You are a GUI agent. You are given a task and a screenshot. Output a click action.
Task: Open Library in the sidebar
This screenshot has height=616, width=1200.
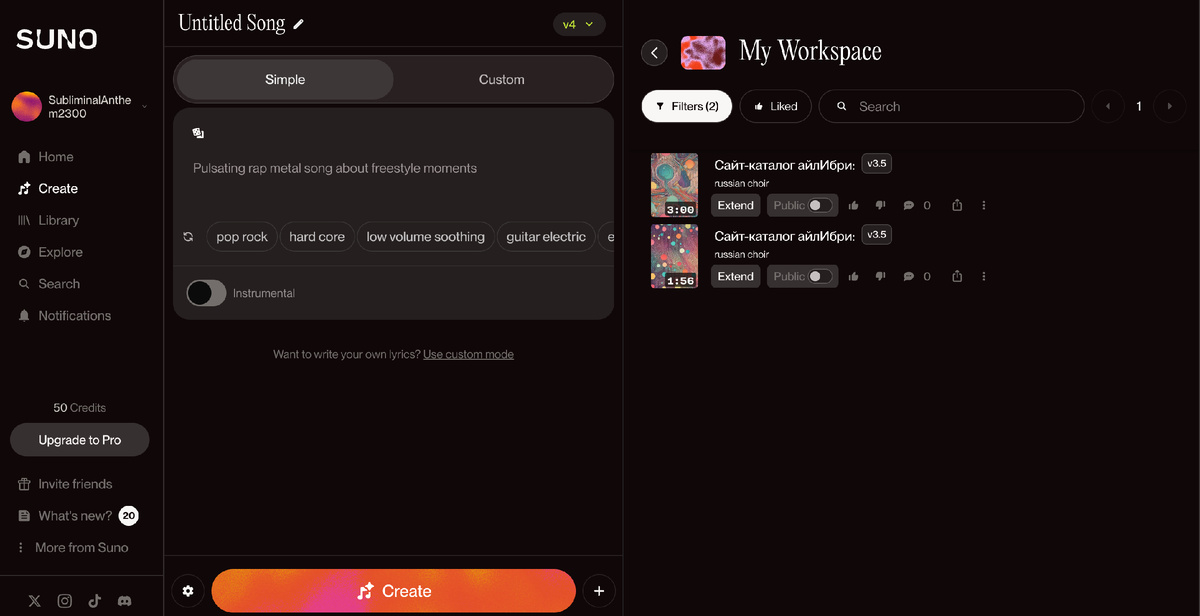[49, 221]
